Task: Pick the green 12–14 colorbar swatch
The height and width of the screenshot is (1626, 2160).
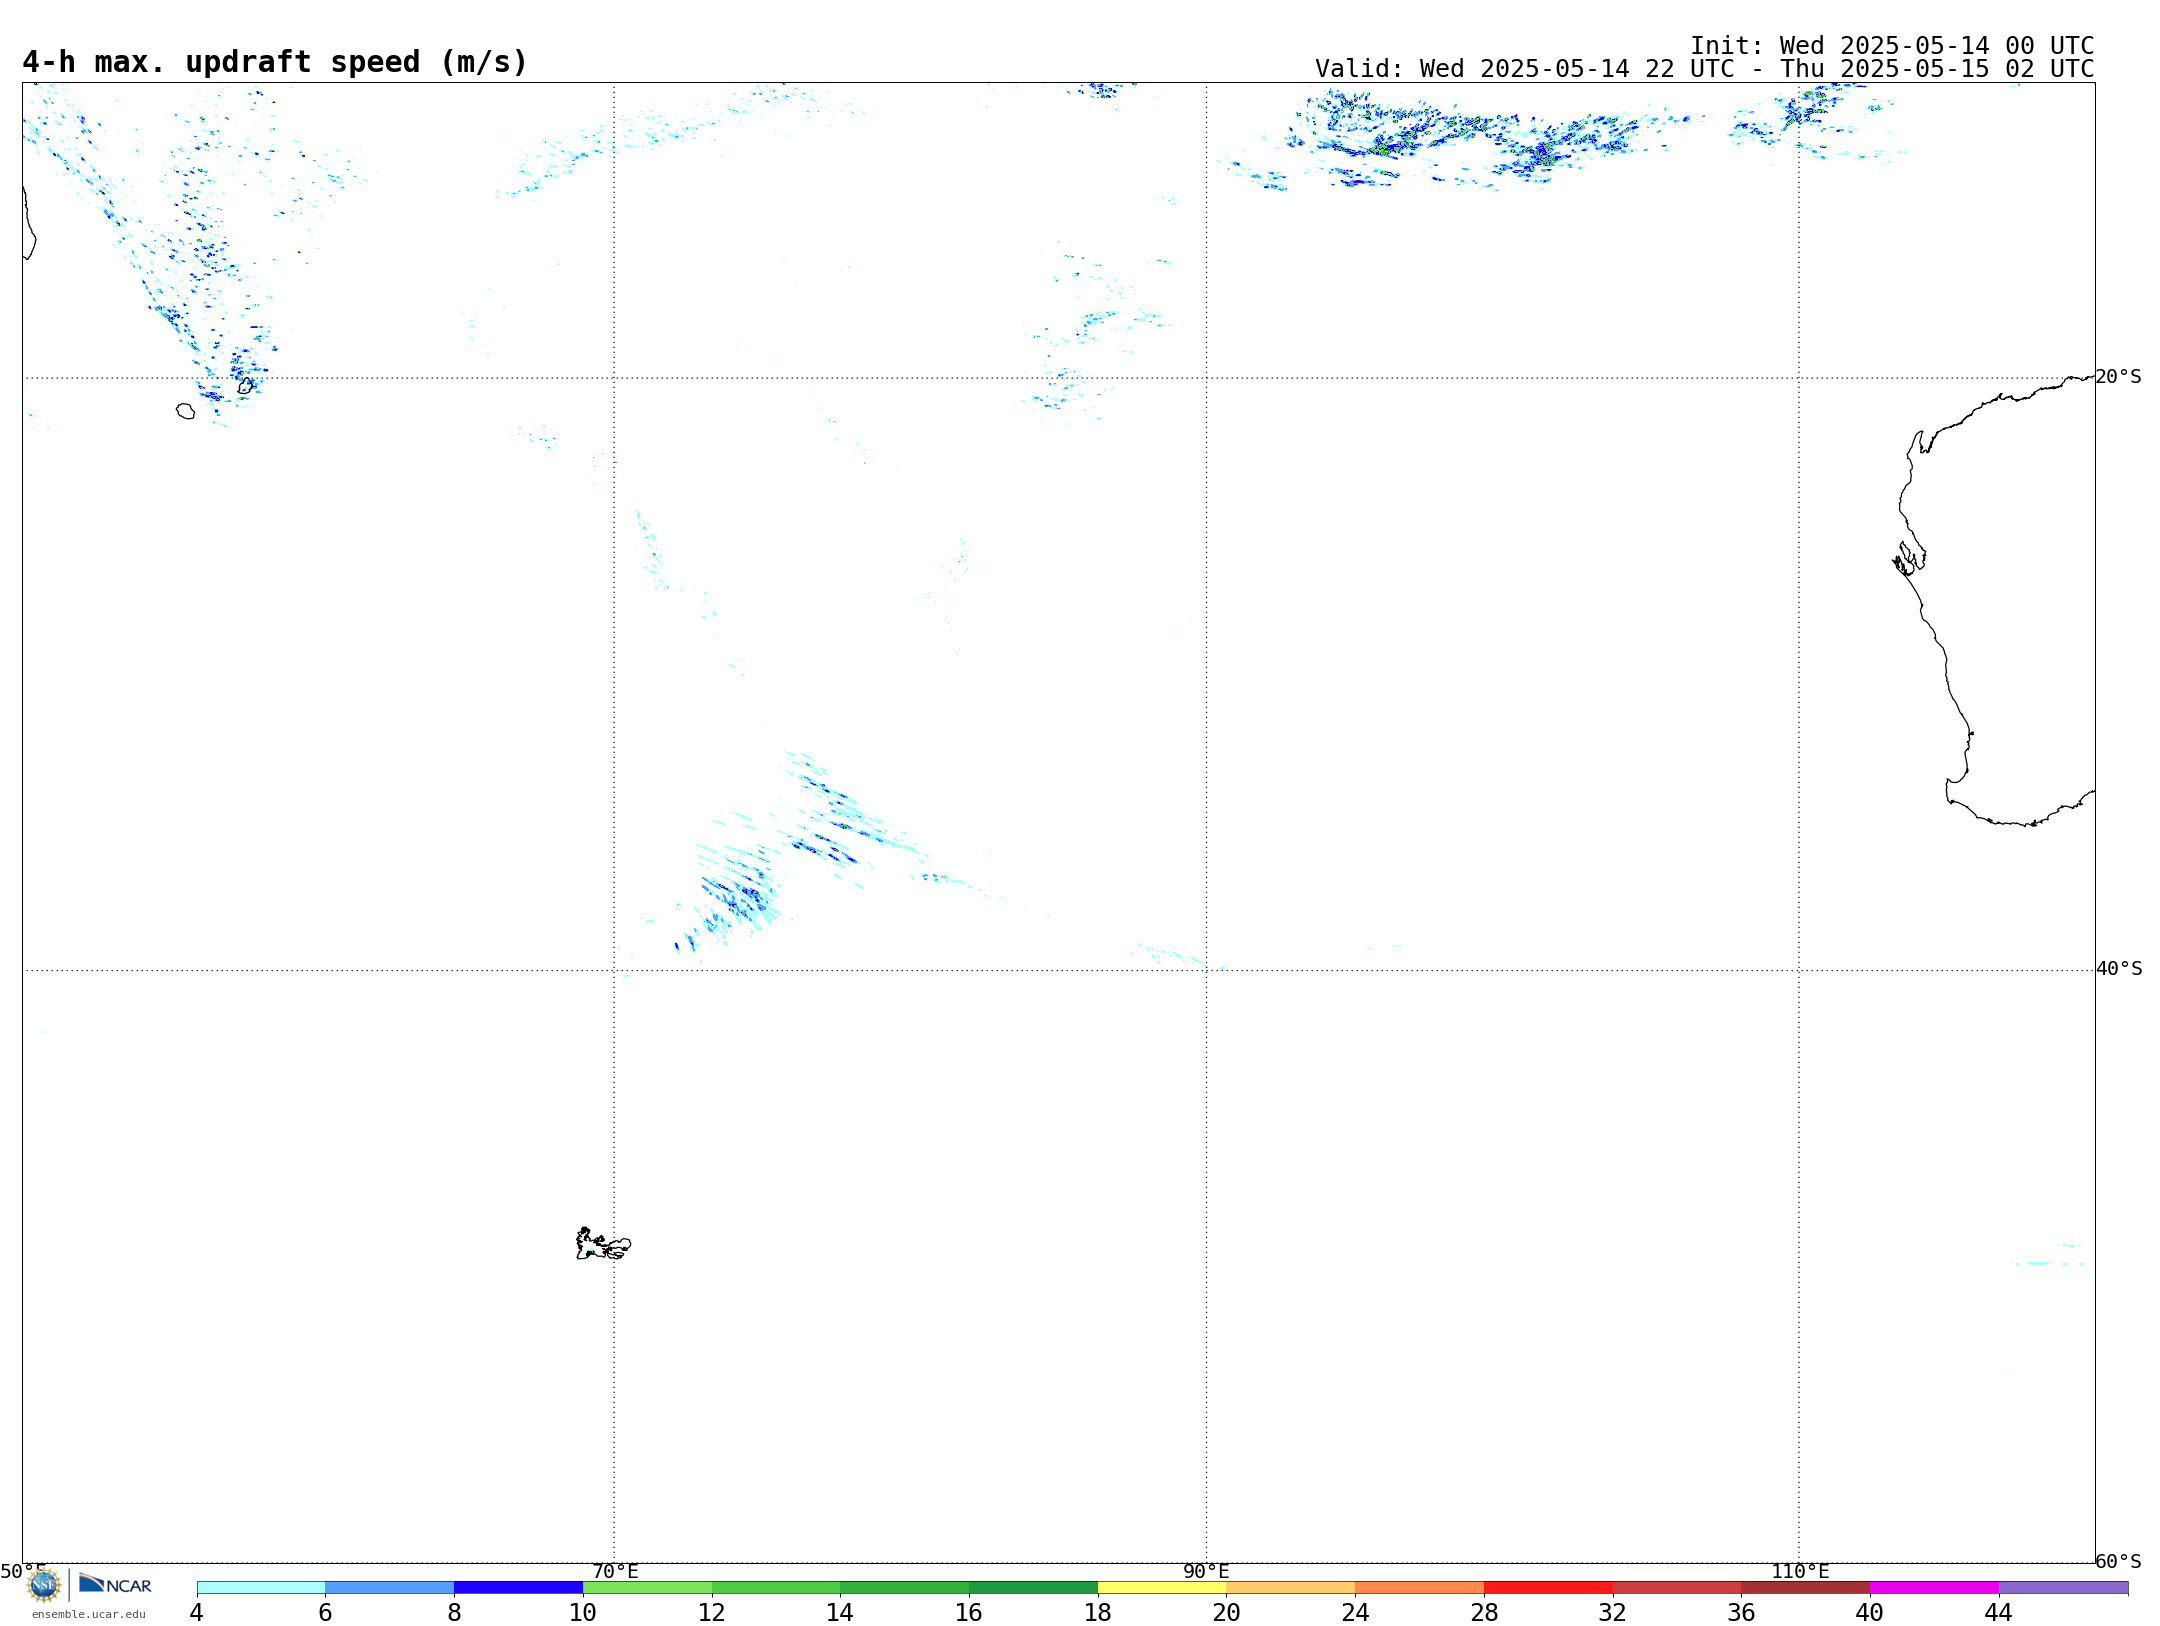Action: (x=776, y=1588)
